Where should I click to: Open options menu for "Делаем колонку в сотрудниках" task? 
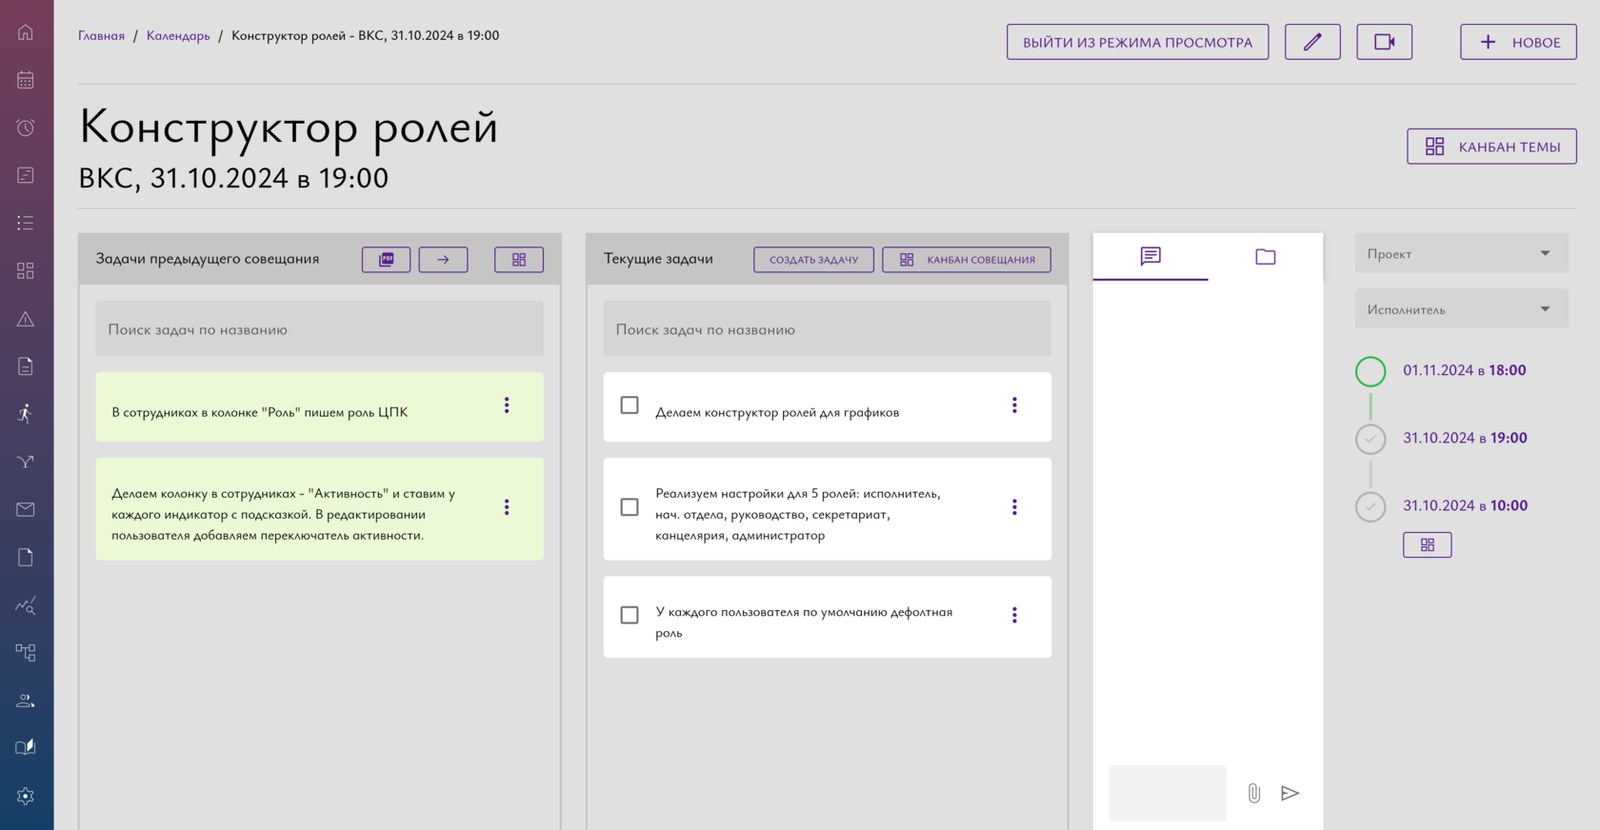[x=507, y=507]
